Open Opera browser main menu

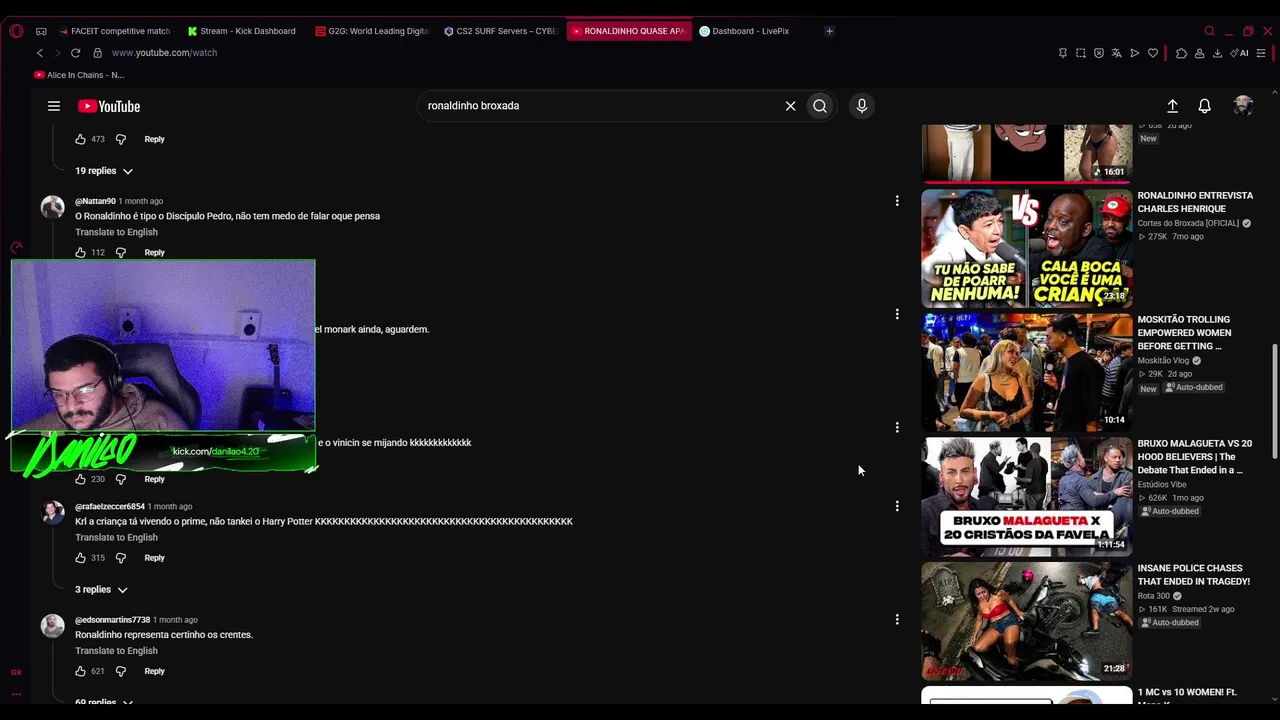click(16, 31)
